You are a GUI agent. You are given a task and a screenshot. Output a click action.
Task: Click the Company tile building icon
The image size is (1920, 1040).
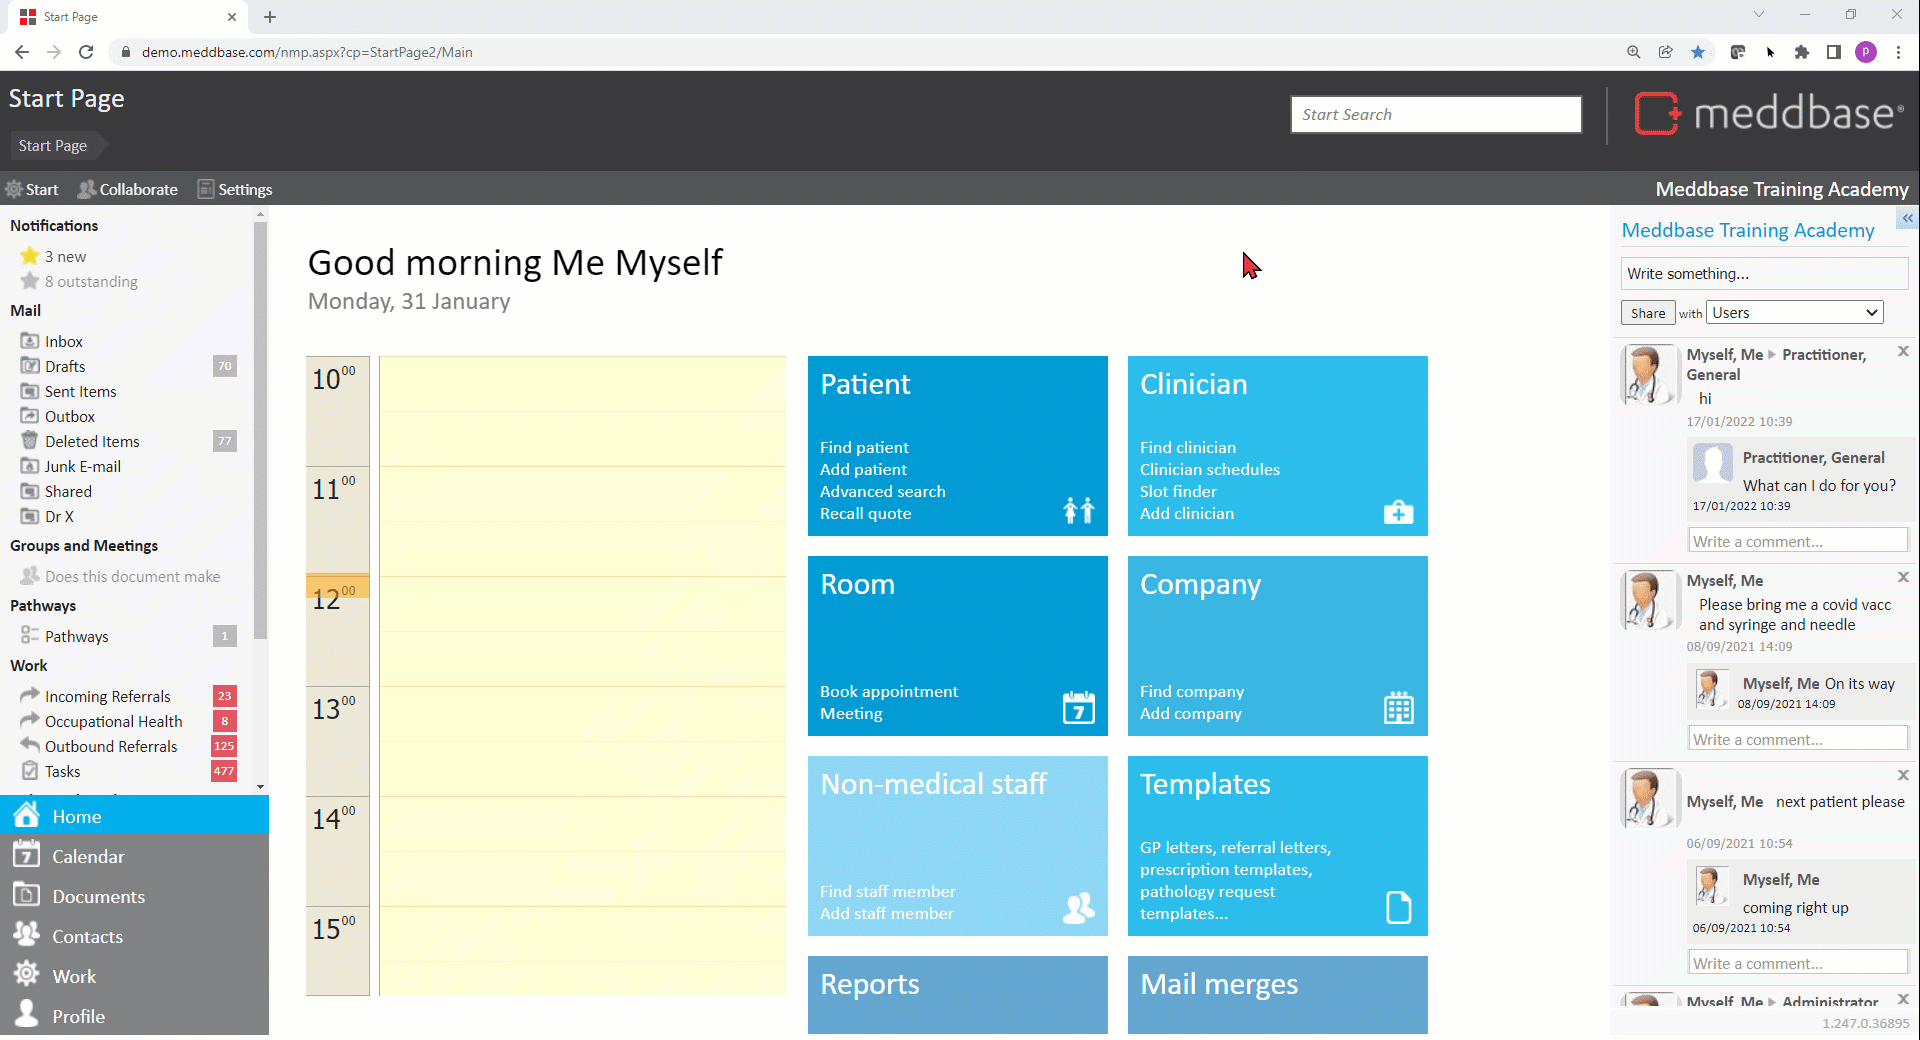point(1398,708)
